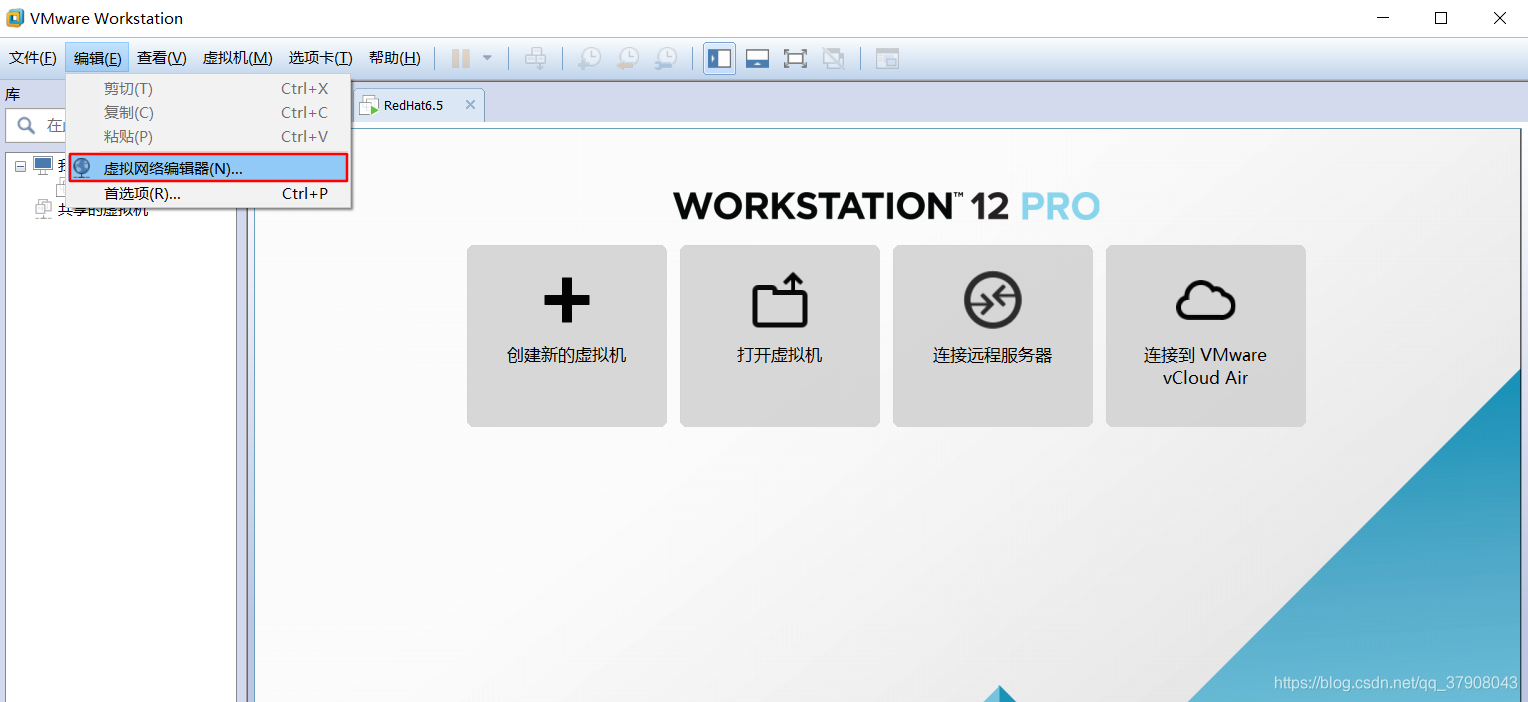Collapse the My Computer tree node
This screenshot has width=1528, height=702.
(x=20, y=166)
